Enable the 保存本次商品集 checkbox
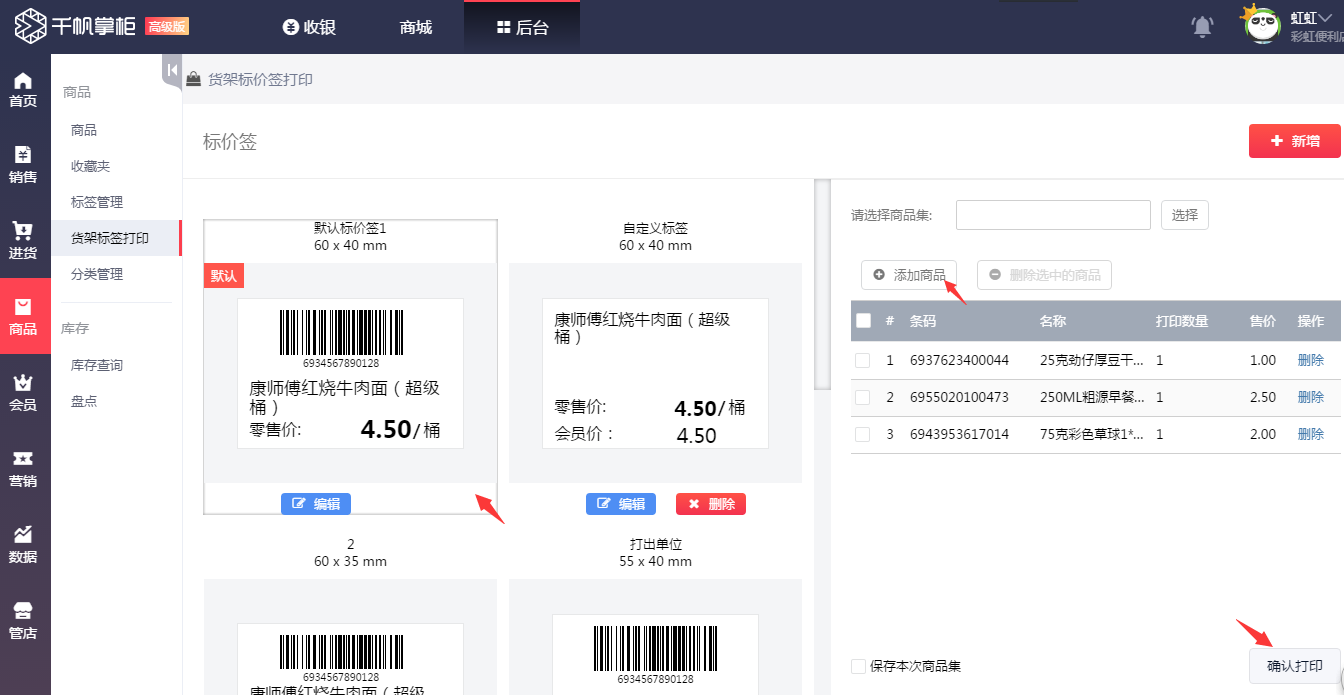This screenshot has height=695, width=1344. tap(857, 665)
